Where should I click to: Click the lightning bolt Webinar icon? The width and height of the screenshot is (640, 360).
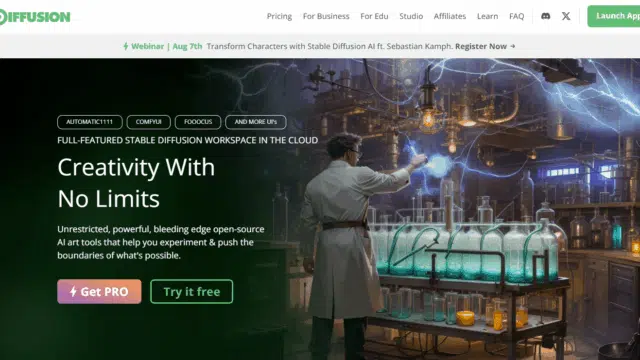(x=126, y=46)
